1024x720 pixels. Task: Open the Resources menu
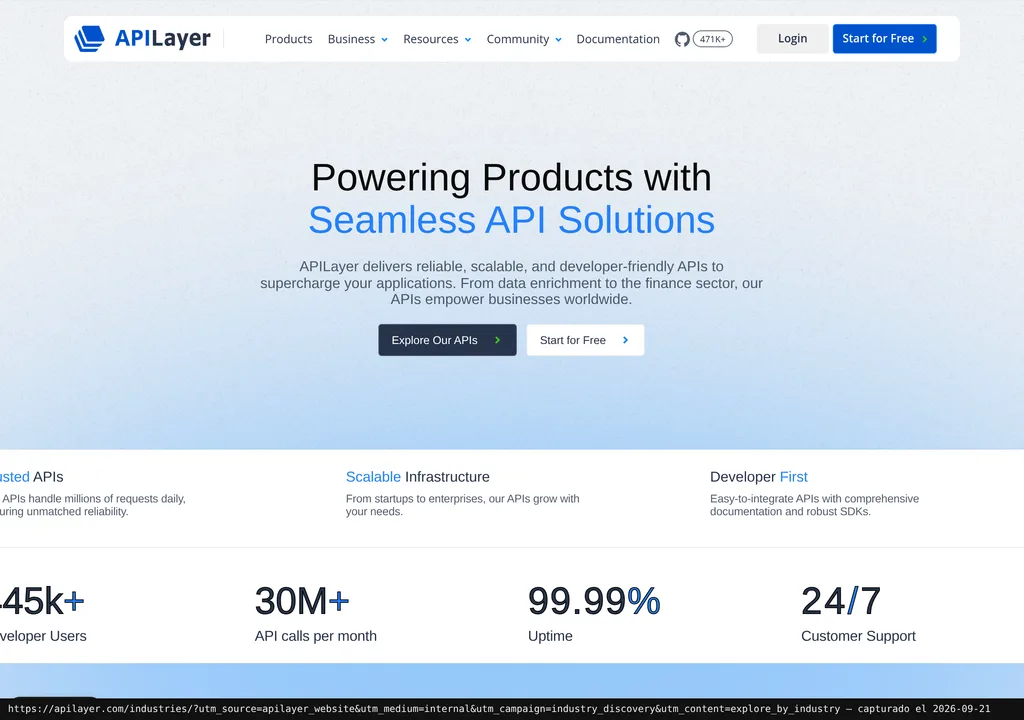coord(431,39)
